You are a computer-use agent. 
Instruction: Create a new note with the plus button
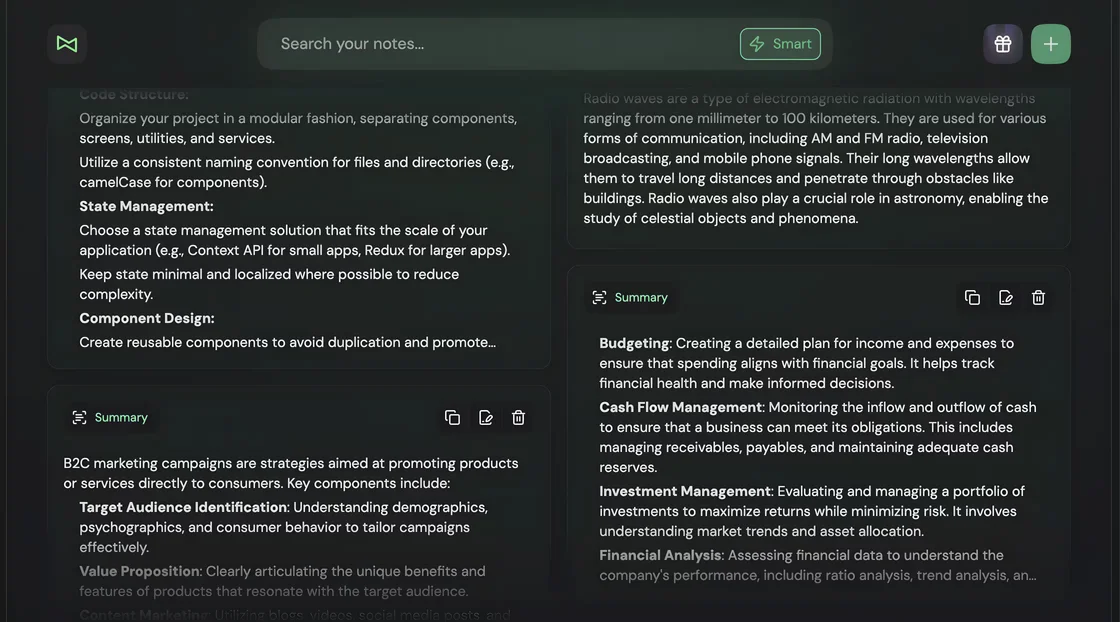[1050, 43]
